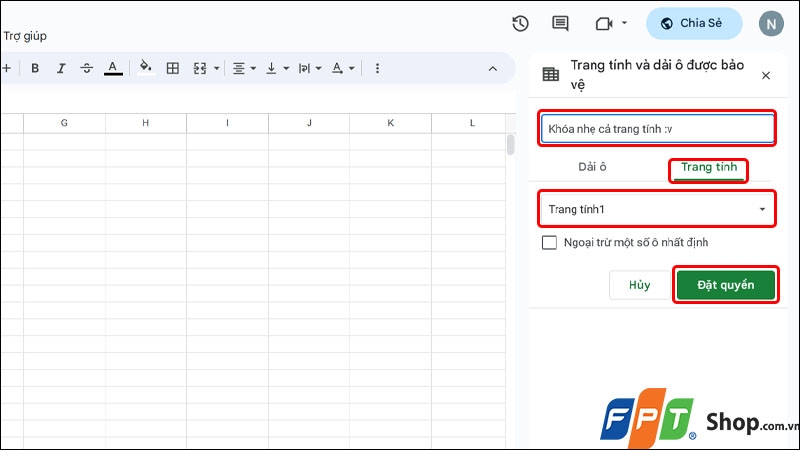Open the text color picker
Viewport: 800px width, 450px height.
(x=113, y=68)
